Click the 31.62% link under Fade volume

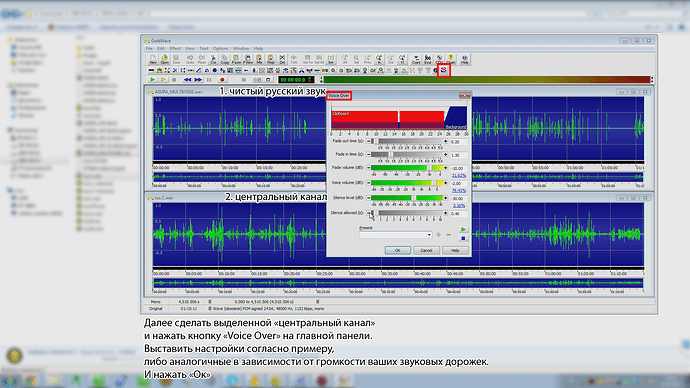click(459, 176)
